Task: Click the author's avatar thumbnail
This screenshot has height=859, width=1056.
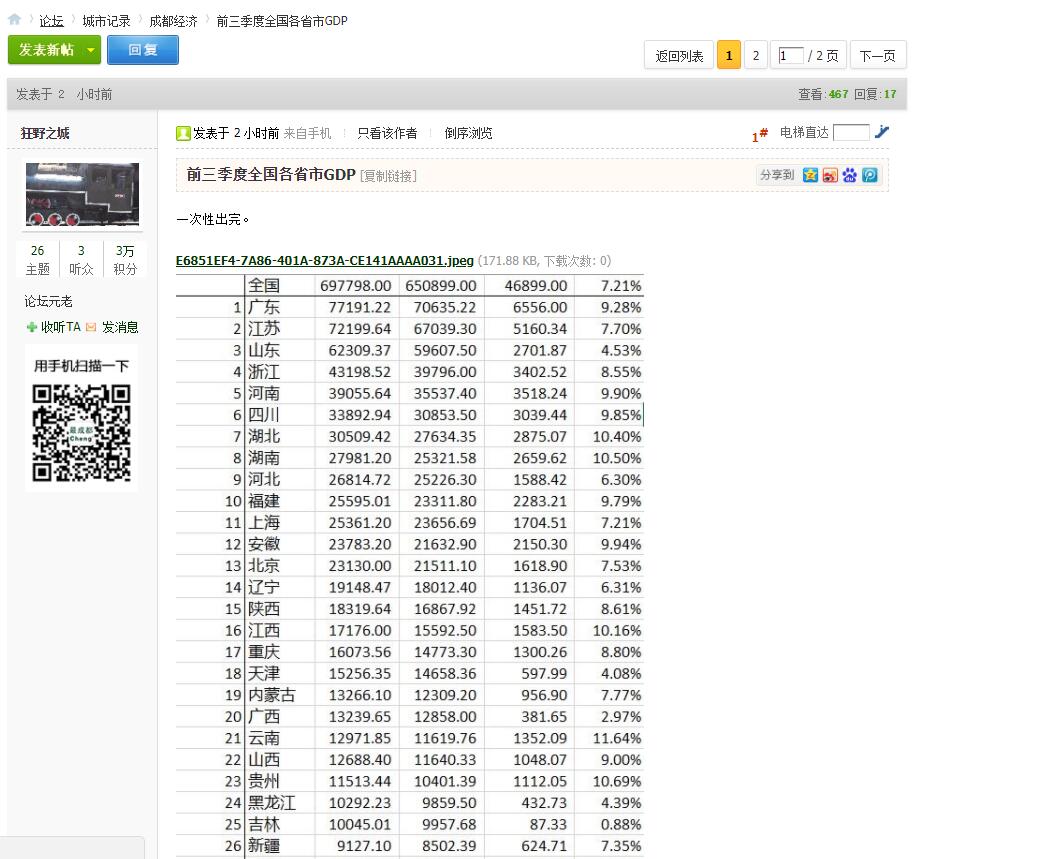Action: click(82, 195)
